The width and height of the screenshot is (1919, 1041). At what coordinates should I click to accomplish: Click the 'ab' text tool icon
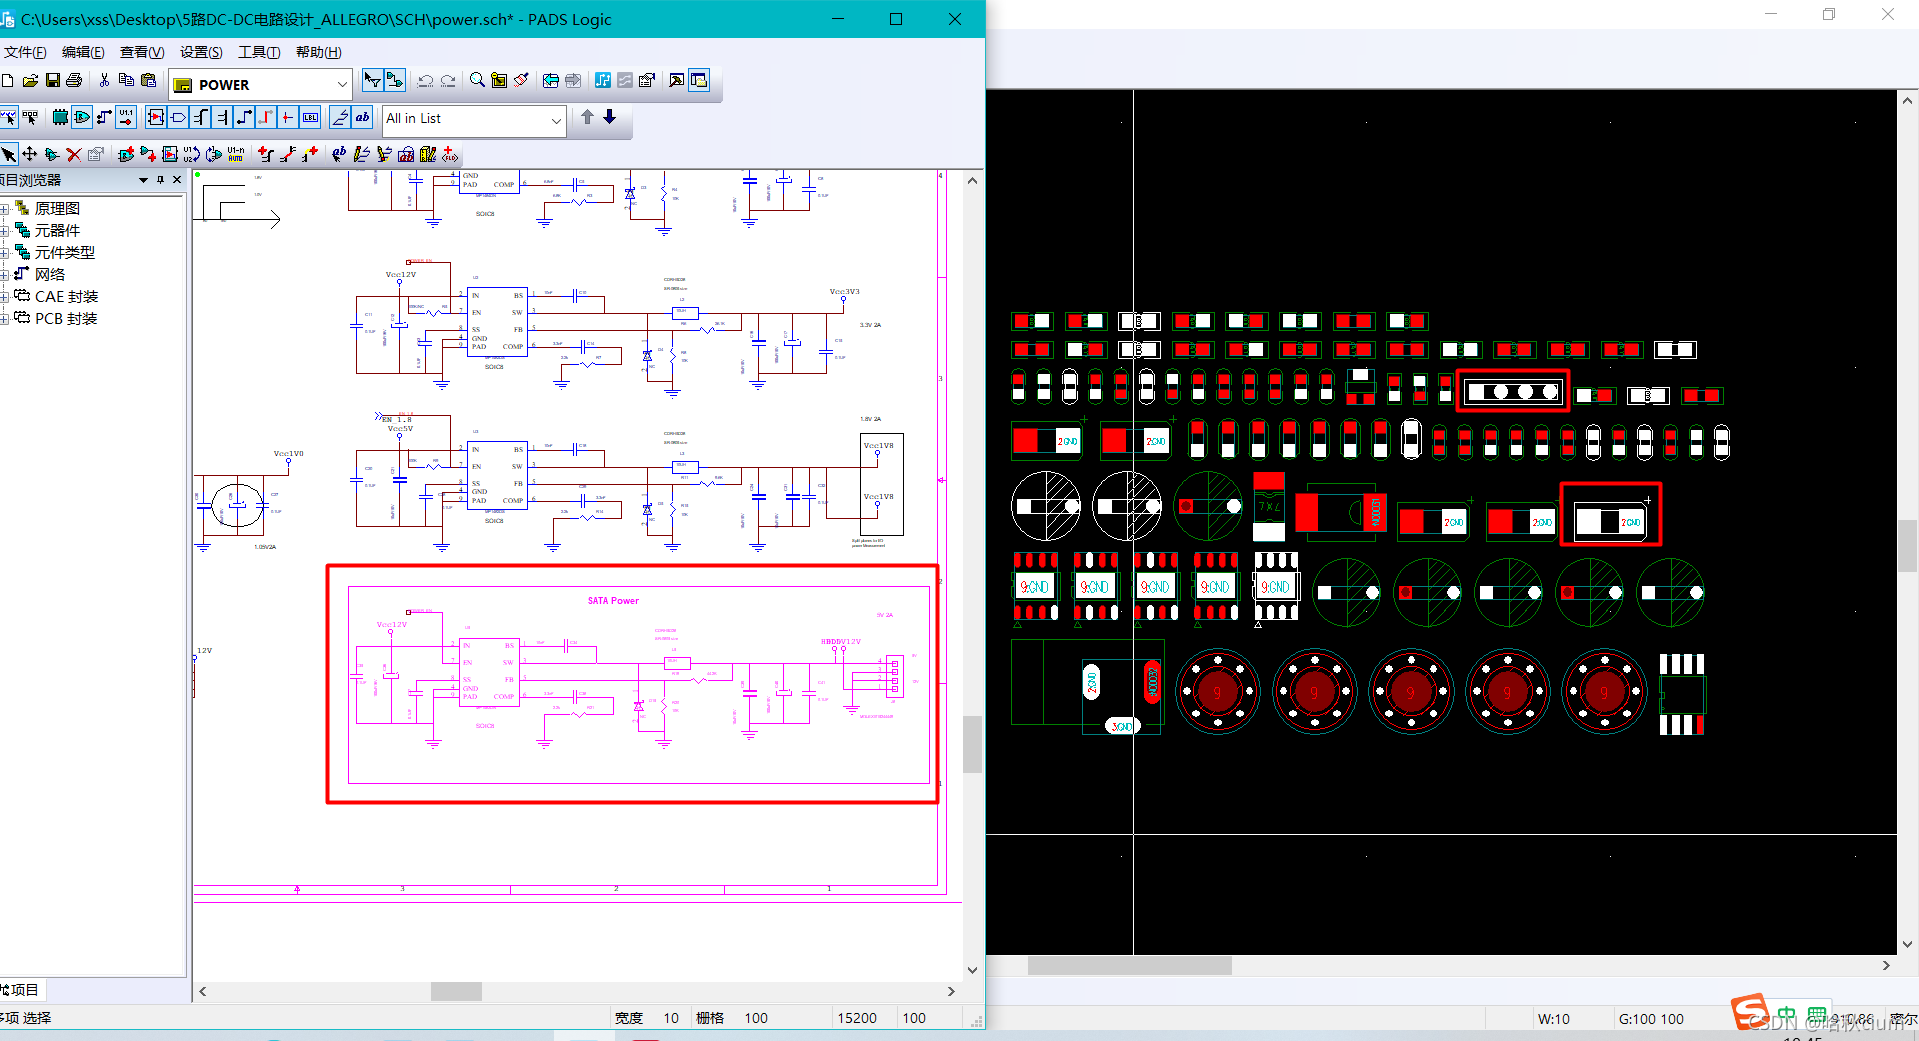click(x=362, y=118)
